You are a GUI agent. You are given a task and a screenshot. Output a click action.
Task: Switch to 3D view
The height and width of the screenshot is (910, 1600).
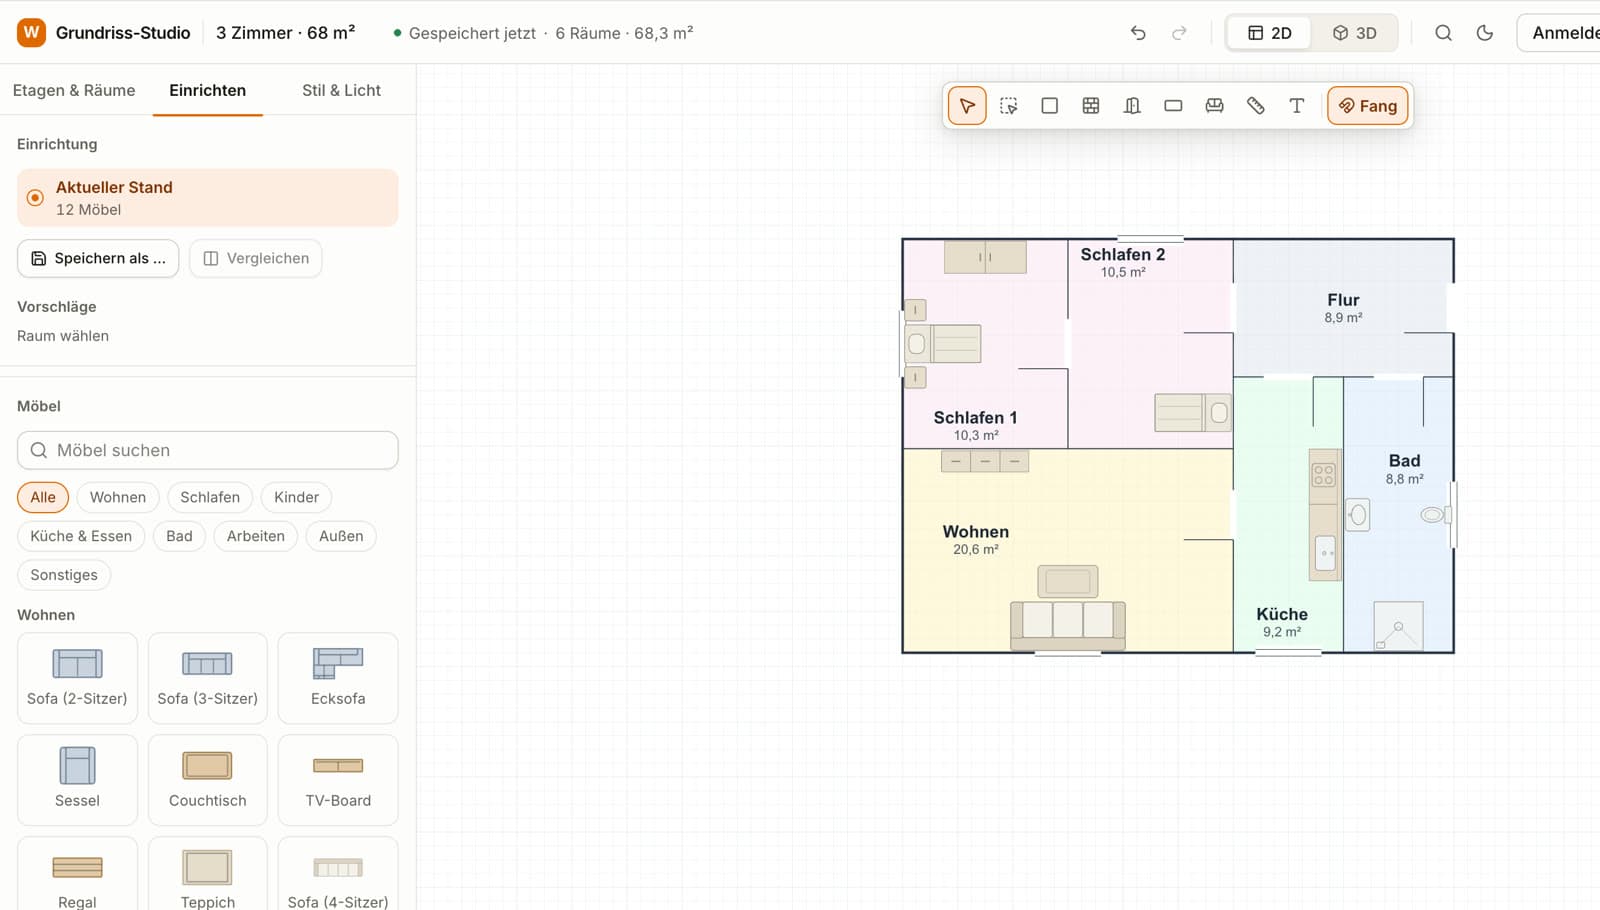(x=1355, y=33)
